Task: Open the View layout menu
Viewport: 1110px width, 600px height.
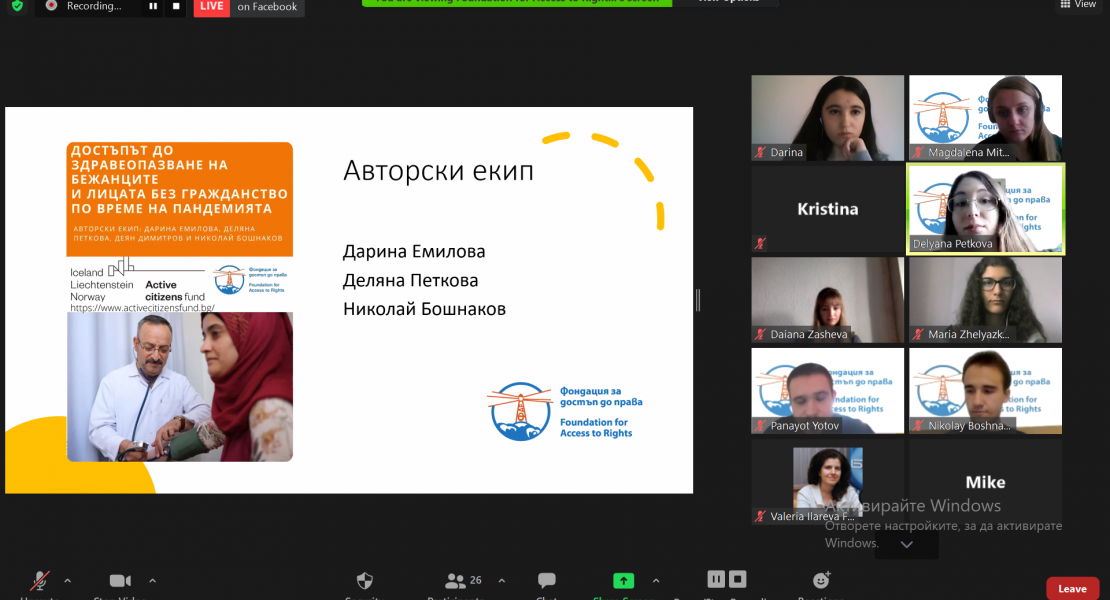Action: coord(1078,4)
